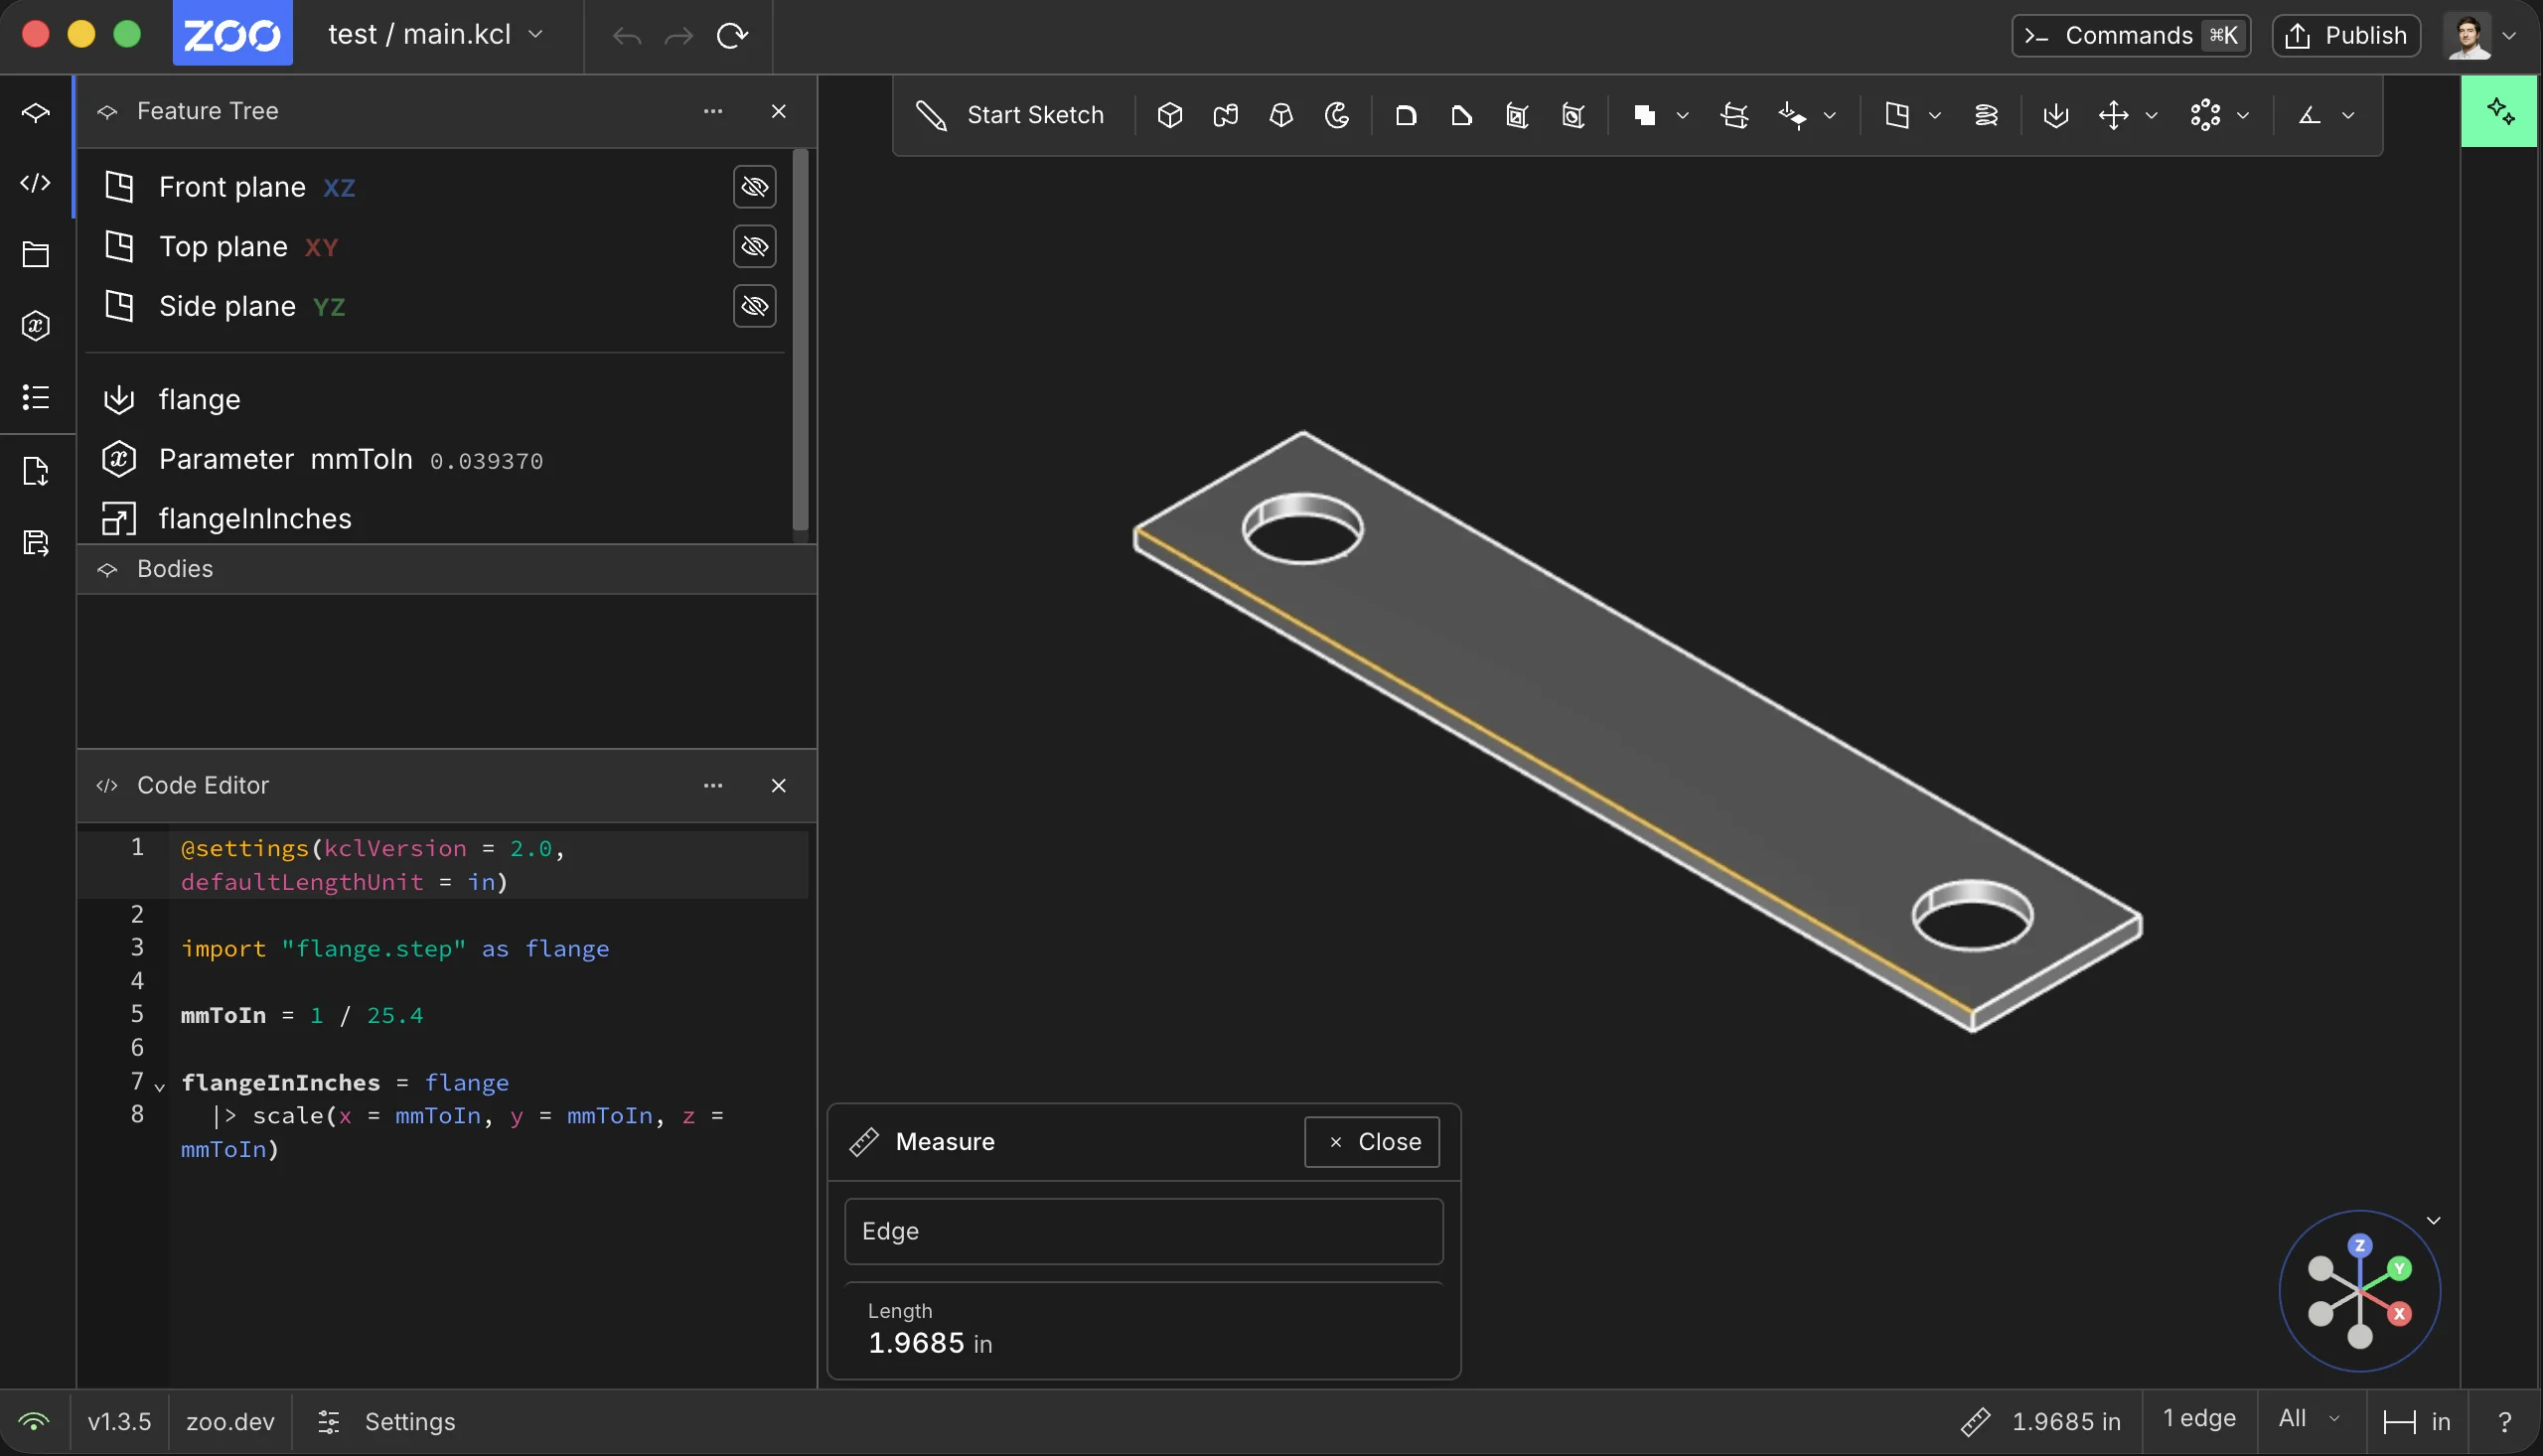The height and width of the screenshot is (1456, 2543).
Task: Open the Text-to-CAD sparkle panel
Action: coord(2500,111)
